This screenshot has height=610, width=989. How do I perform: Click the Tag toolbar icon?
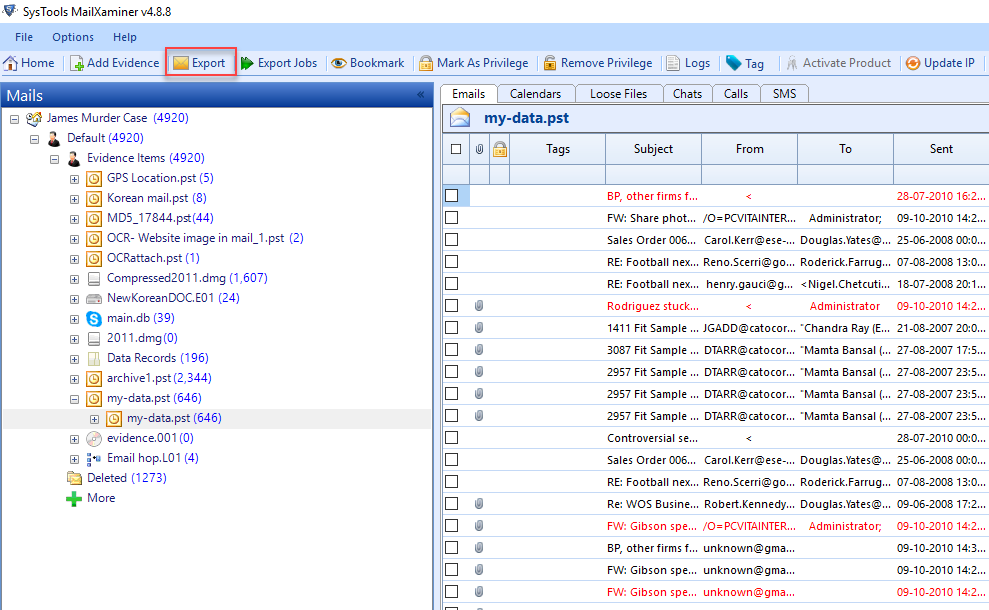[733, 63]
